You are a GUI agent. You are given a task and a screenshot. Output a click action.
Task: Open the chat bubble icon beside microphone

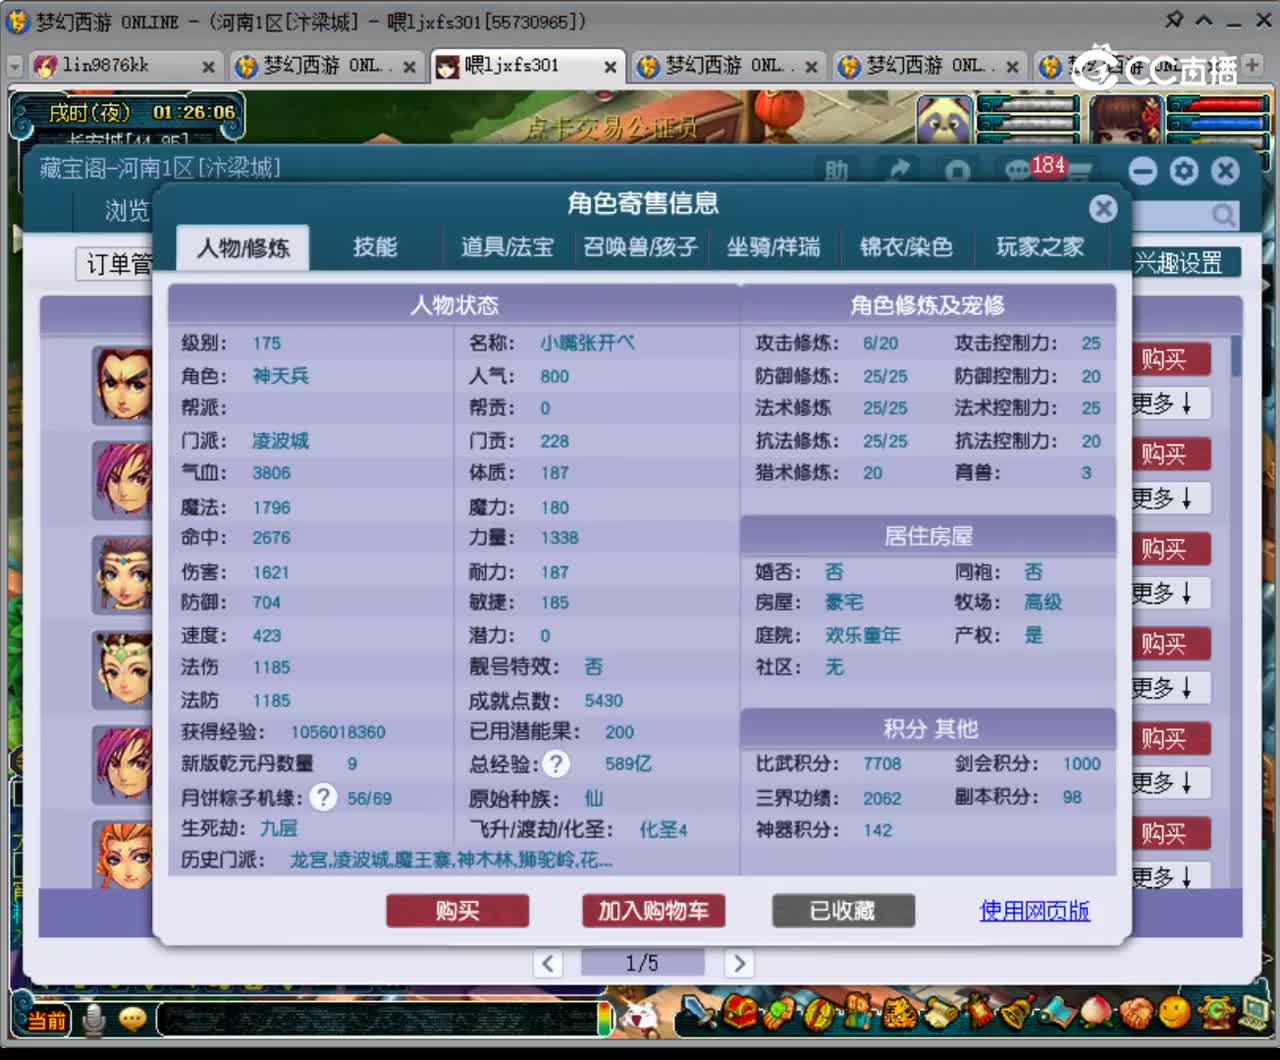[x=133, y=1019]
